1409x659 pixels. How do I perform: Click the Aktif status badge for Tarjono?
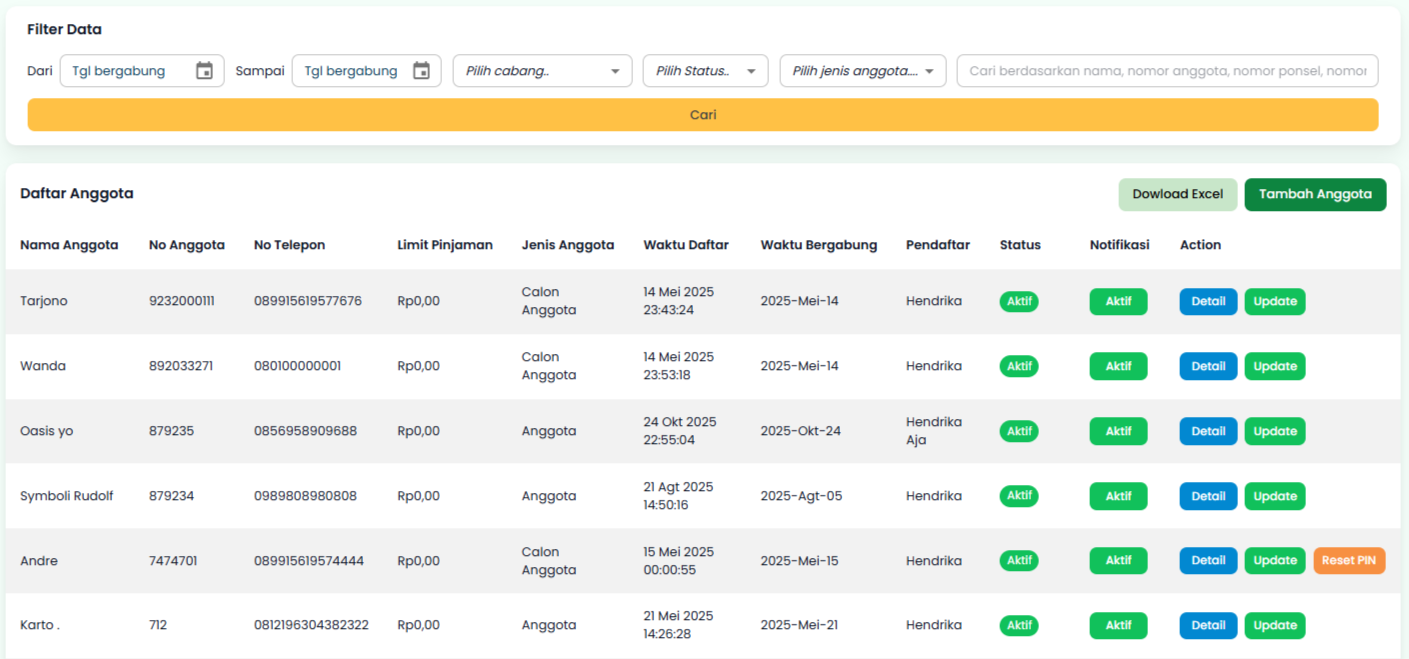point(1019,301)
